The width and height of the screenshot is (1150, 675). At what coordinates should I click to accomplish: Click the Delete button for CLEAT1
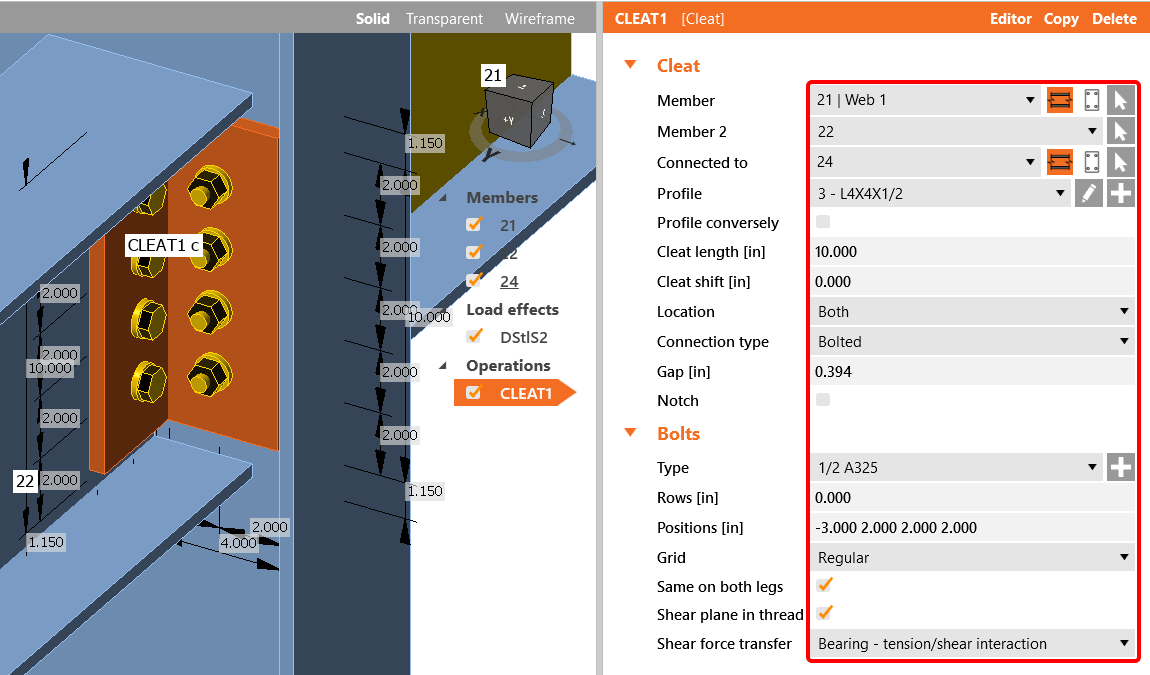[x=1114, y=19]
